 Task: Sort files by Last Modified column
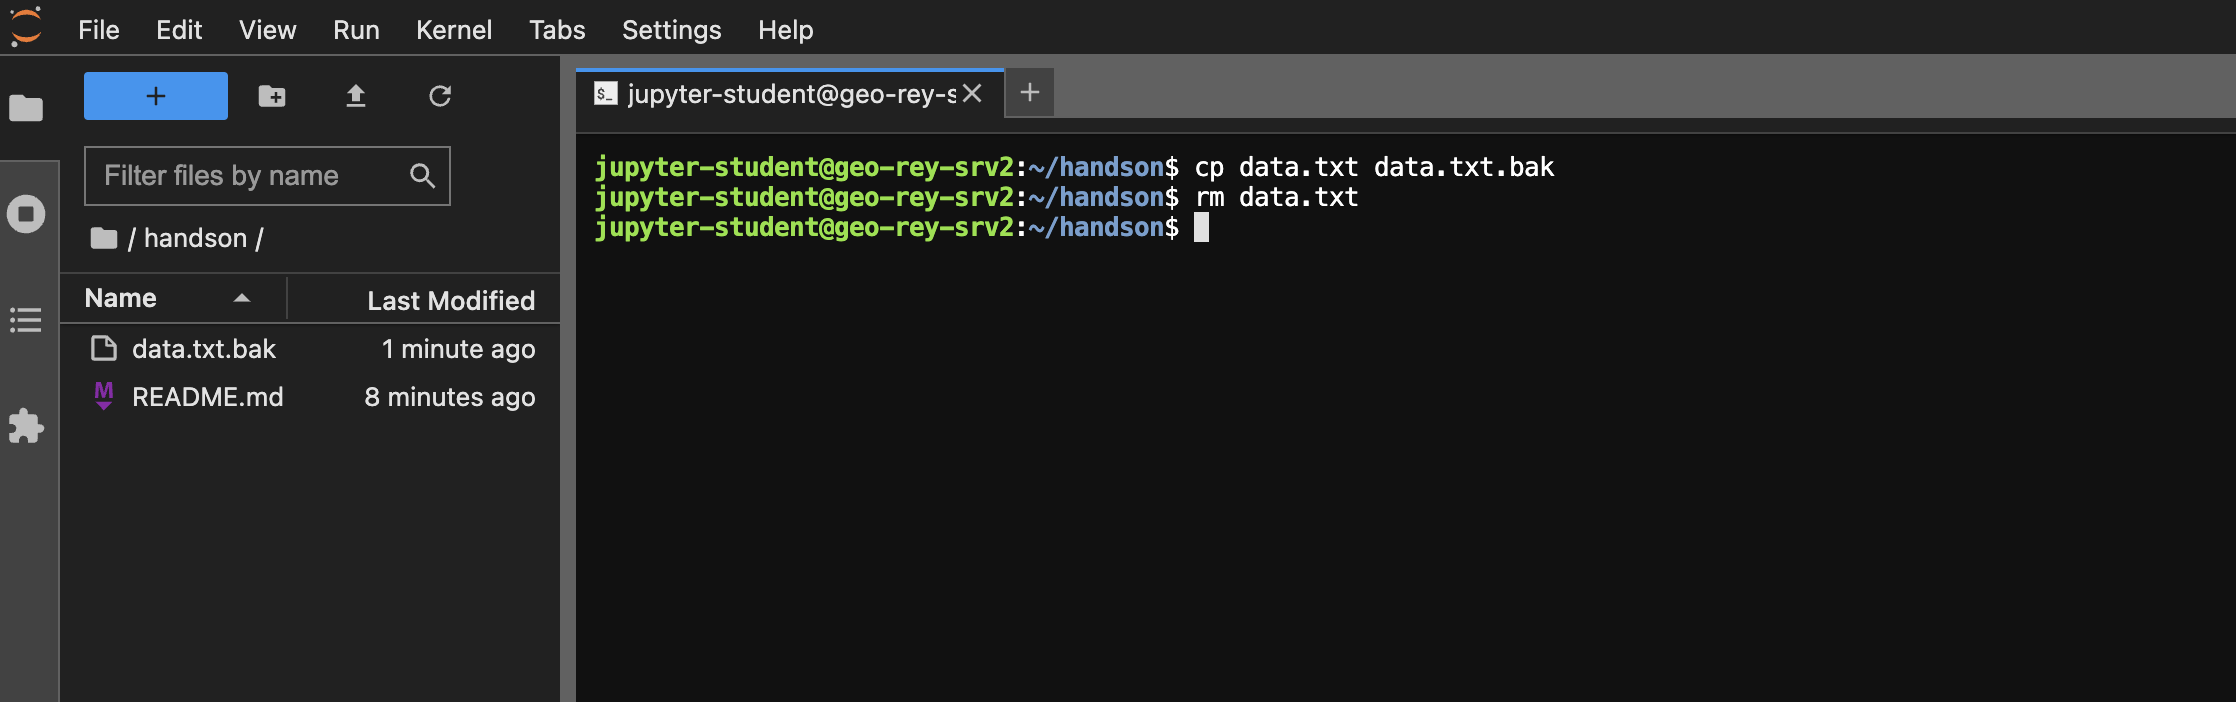pos(450,300)
